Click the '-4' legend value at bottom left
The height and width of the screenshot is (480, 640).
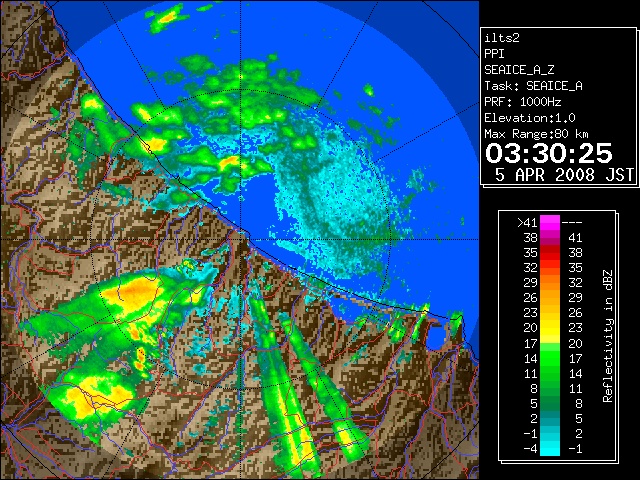click(x=530, y=448)
